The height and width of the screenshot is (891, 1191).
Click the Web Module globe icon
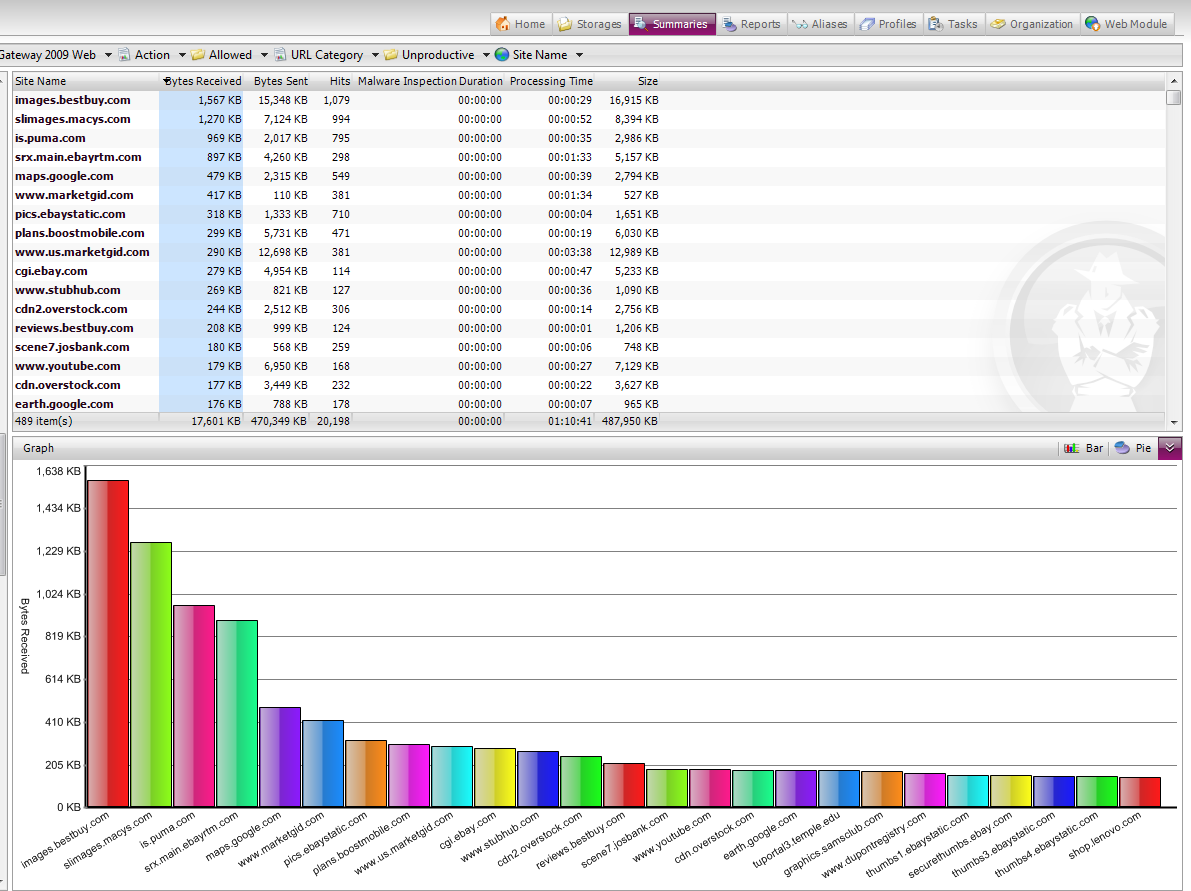[1092, 24]
